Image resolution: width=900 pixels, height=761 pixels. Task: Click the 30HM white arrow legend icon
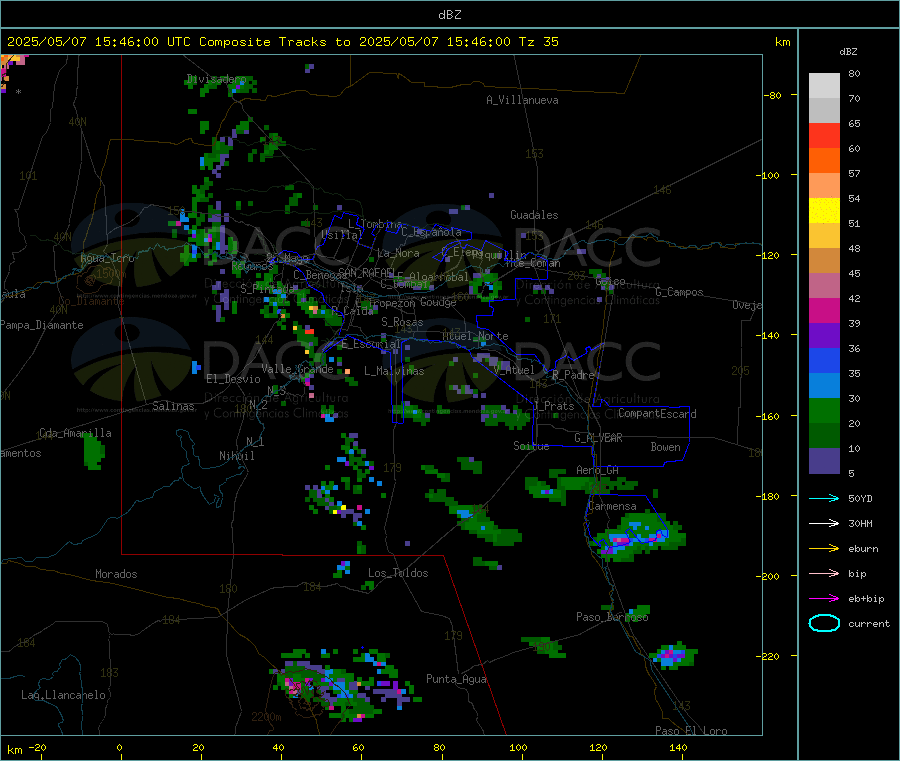pos(824,523)
